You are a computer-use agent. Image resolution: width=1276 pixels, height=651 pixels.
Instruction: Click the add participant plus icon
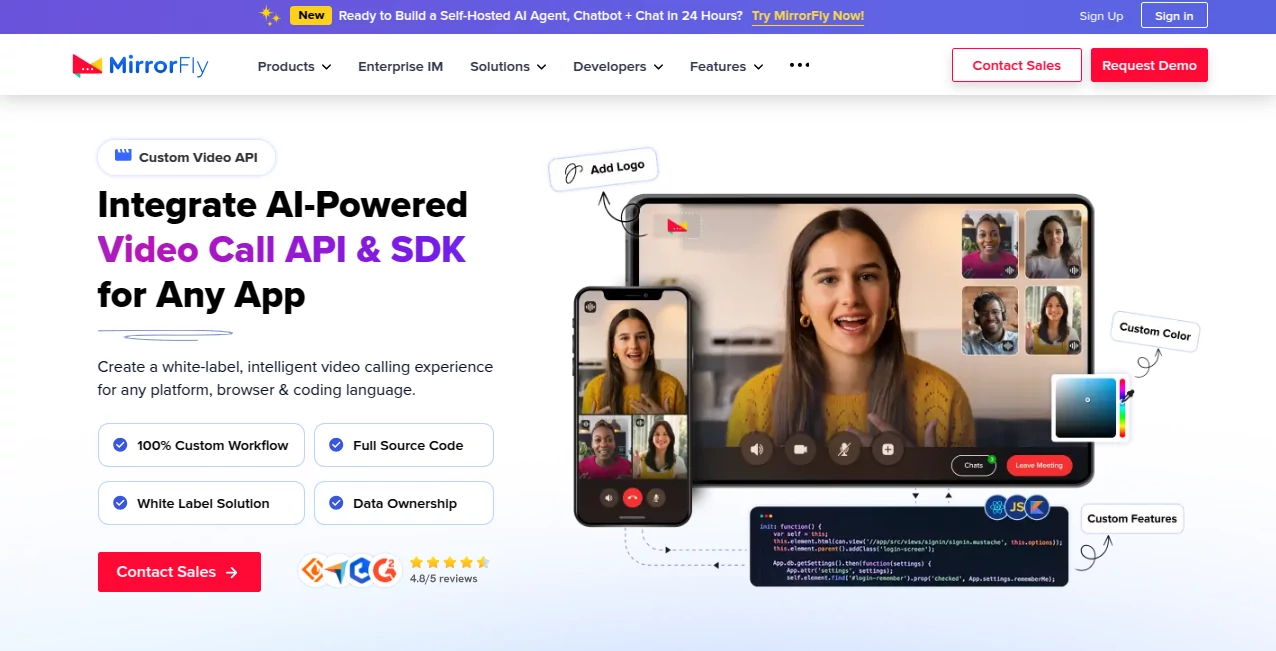888,449
